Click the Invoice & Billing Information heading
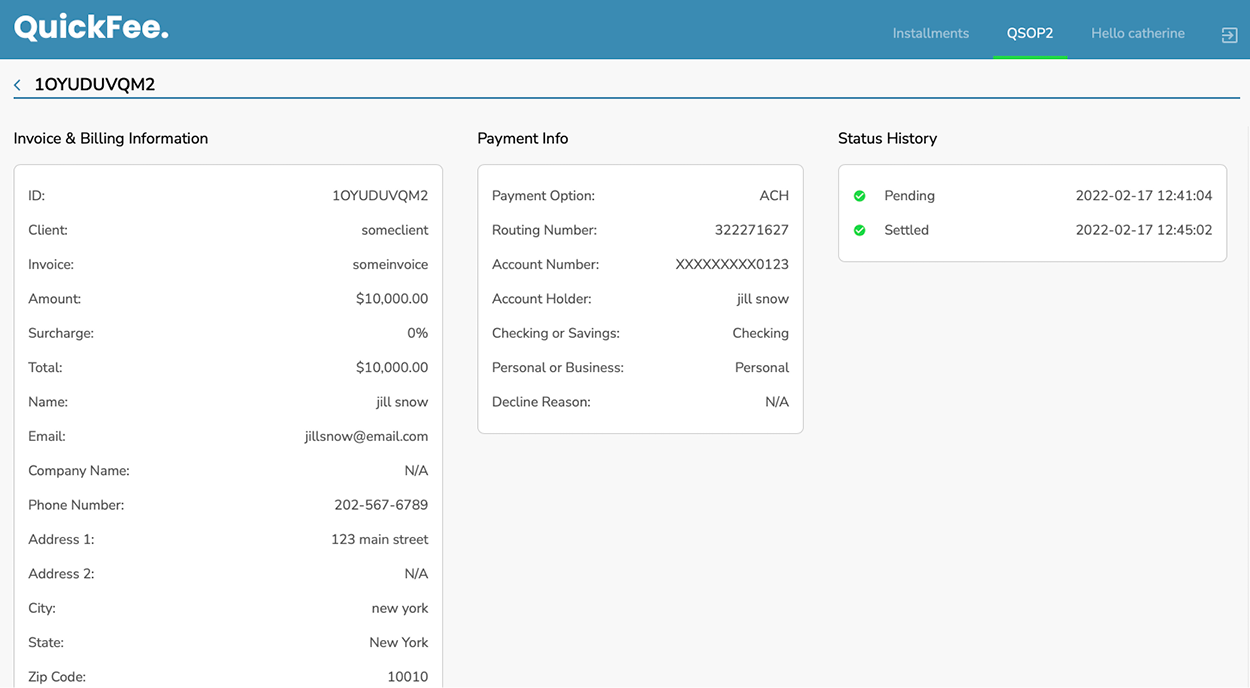The height and width of the screenshot is (688, 1250). pos(111,138)
